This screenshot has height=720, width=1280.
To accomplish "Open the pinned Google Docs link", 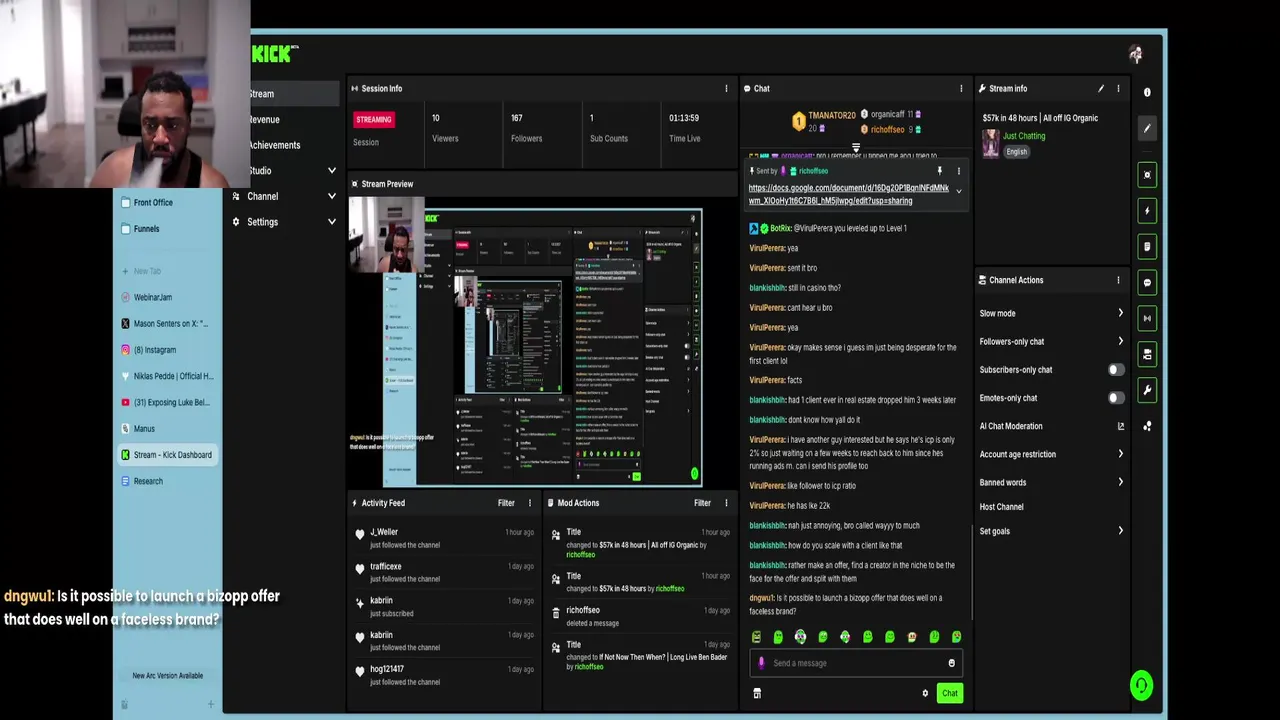I will (848, 194).
